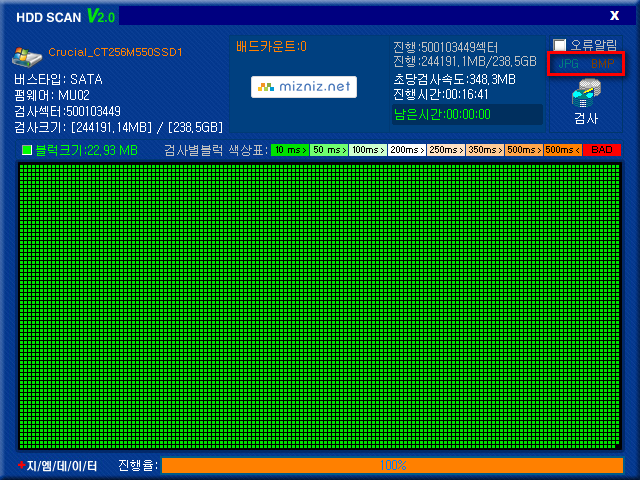
Task: Click inside the green block scan map
Action: (320, 306)
